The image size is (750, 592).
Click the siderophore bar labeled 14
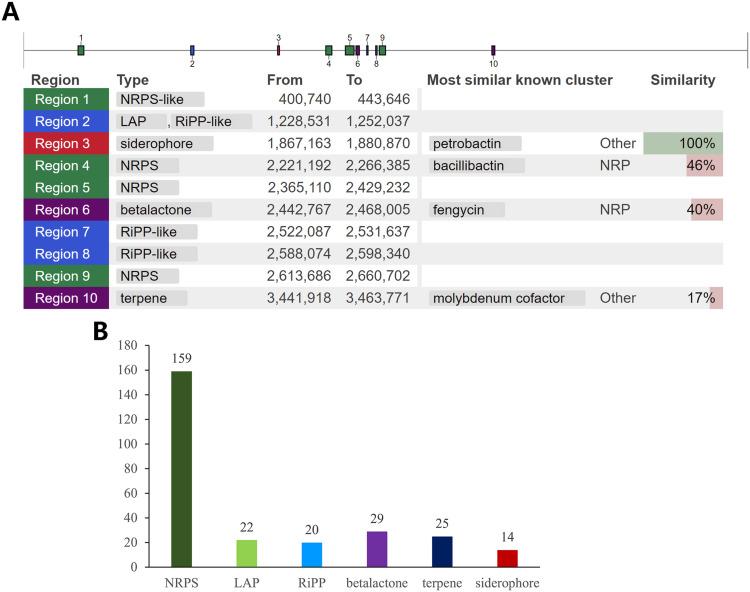pyautogui.click(x=507, y=559)
